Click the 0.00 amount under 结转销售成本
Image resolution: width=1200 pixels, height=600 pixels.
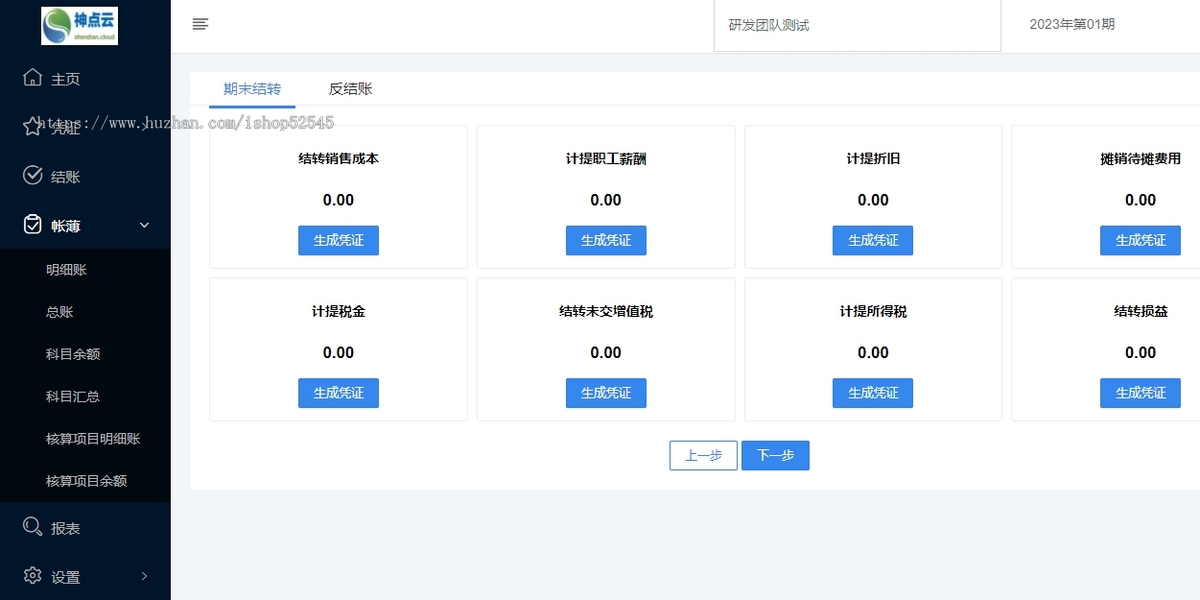point(338,200)
